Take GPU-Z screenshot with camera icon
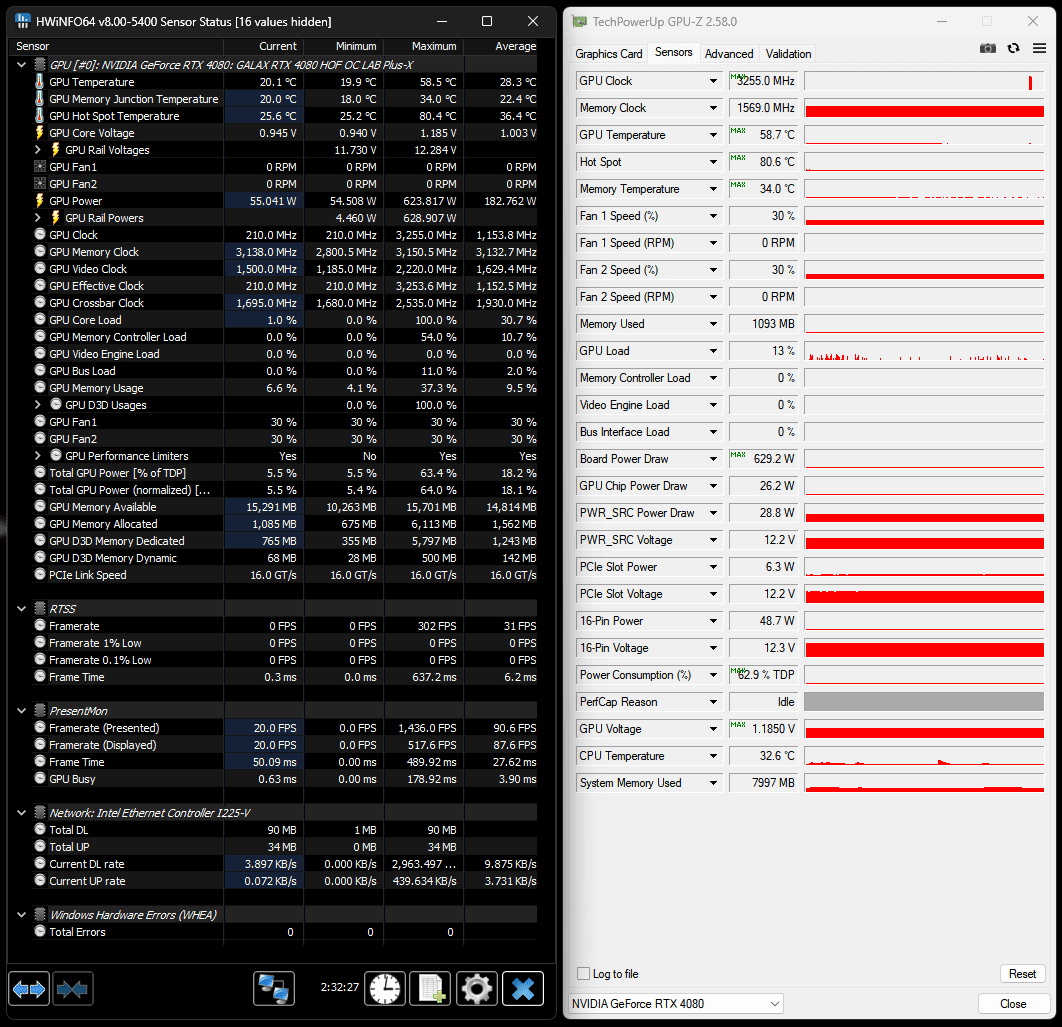Image resolution: width=1062 pixels, height=1027 pixels. [x=987, y=48]
